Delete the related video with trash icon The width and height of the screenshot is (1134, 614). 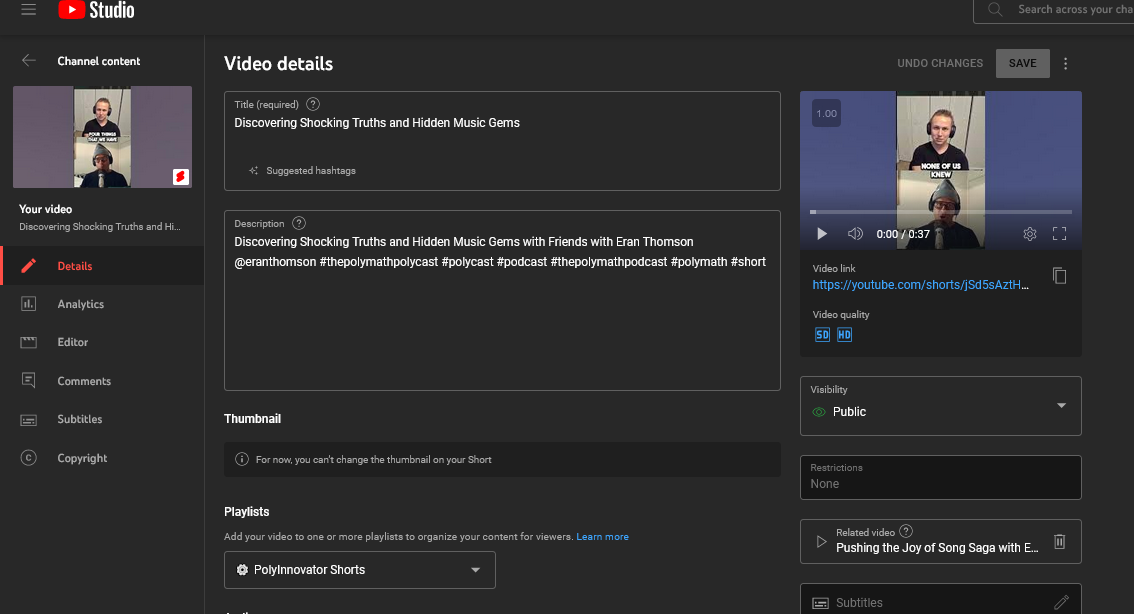[x=1060, y=541]
